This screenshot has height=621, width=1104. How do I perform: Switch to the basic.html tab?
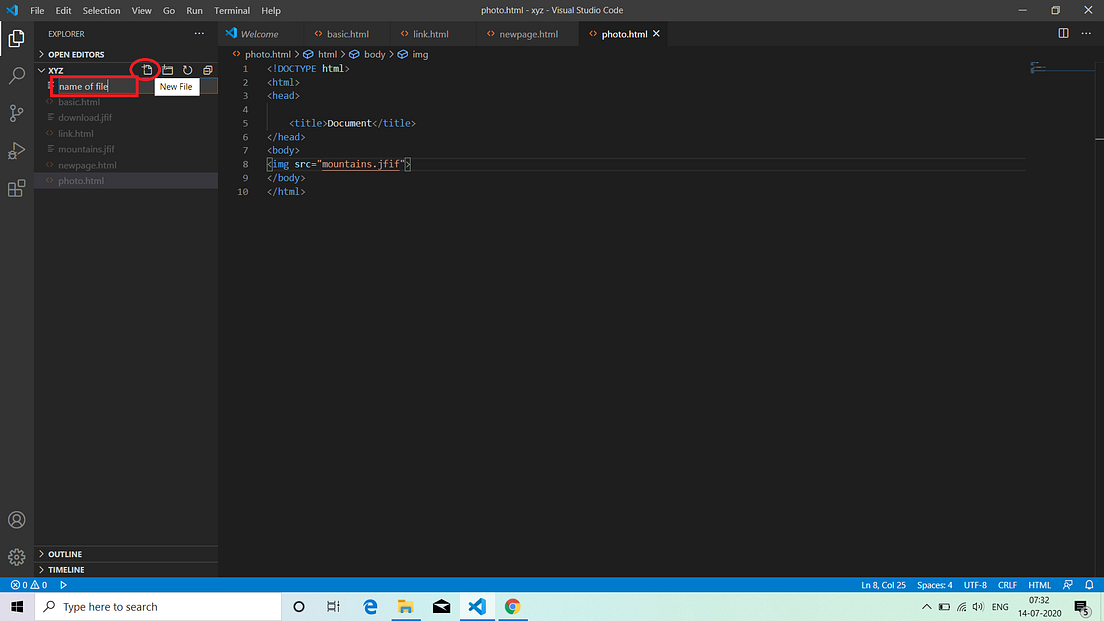click(347, 34)
